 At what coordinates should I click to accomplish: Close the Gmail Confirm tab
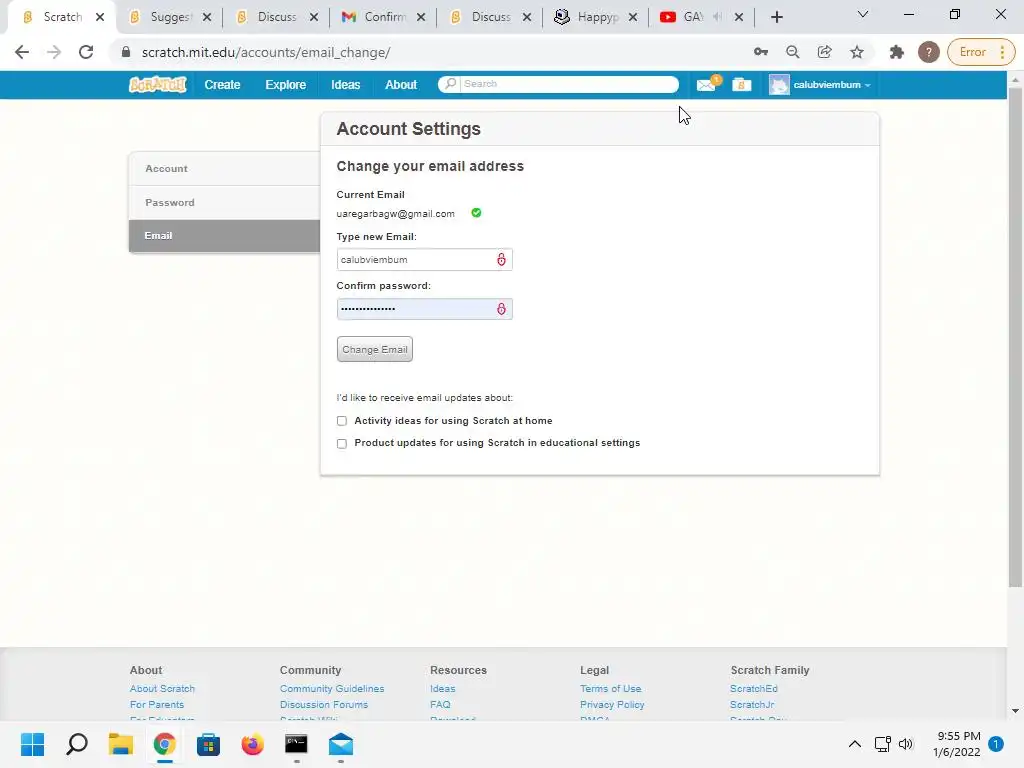click(x=421, y=17)
